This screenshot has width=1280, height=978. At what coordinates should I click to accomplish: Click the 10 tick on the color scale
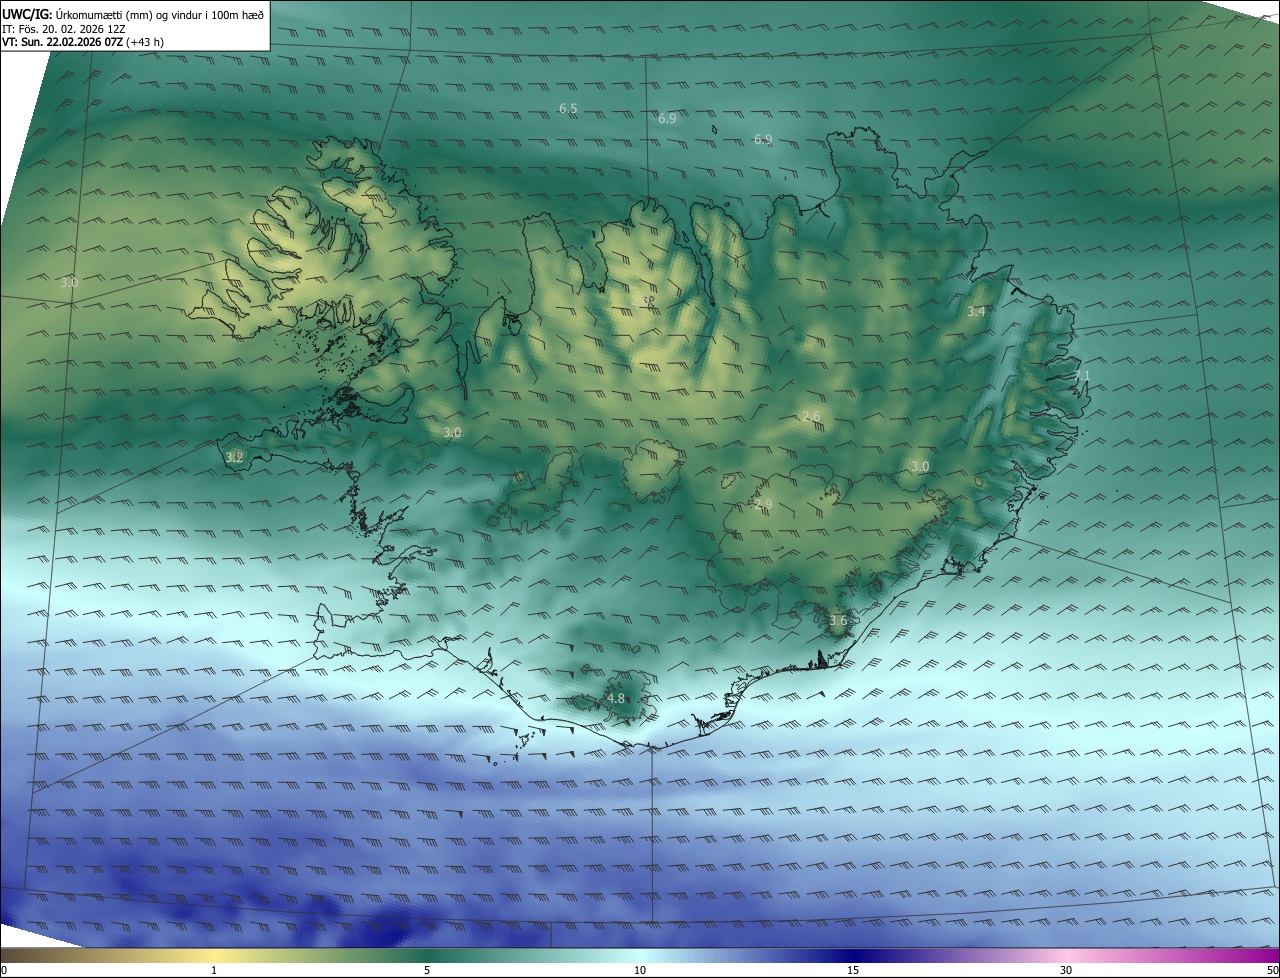pyautogui.click(x=640, y=970)
